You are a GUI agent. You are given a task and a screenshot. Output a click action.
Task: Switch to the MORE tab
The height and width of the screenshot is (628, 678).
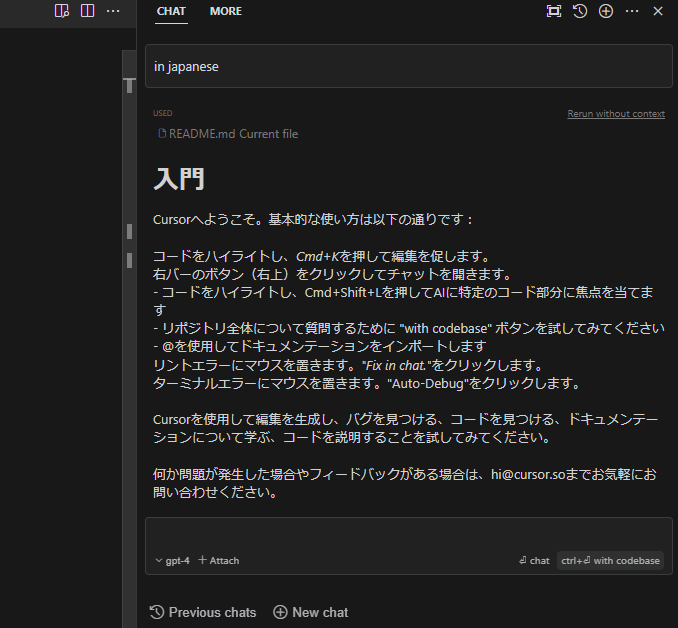(226, 11)
